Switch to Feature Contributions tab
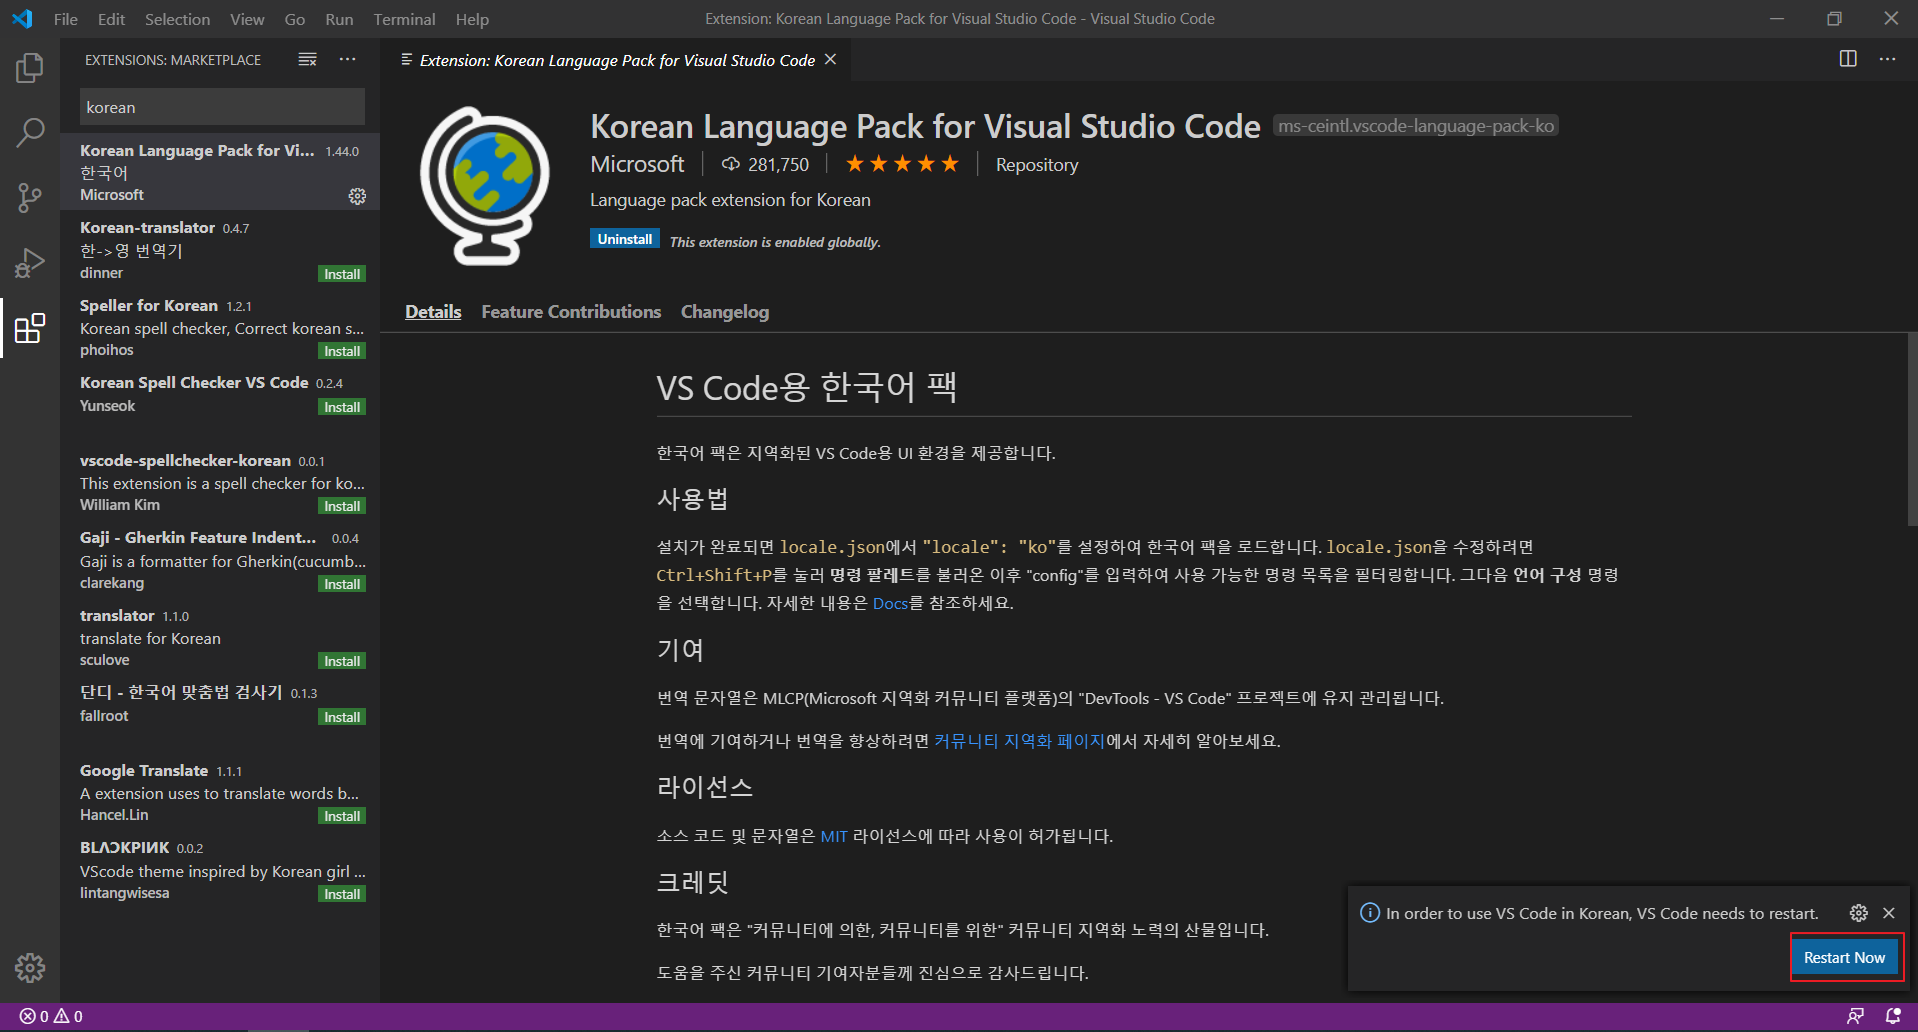Screen dimensions: 1918x1032 pyautogui.click(x=571, y=312)
